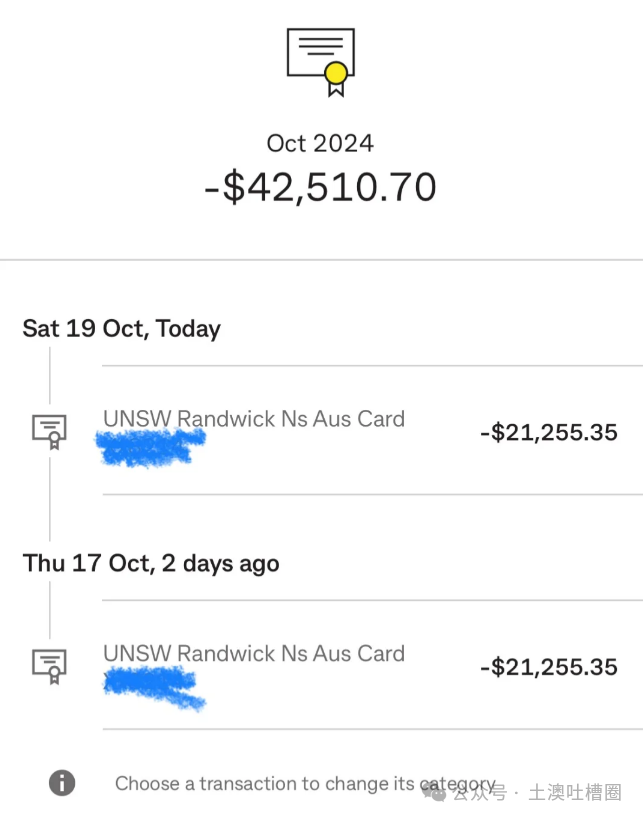Image resolution: width=643 pixels, height=819 pixels.
Task: Click the certificate icon beside the Thu 17 Oct transaction
Action: point(49,664)
